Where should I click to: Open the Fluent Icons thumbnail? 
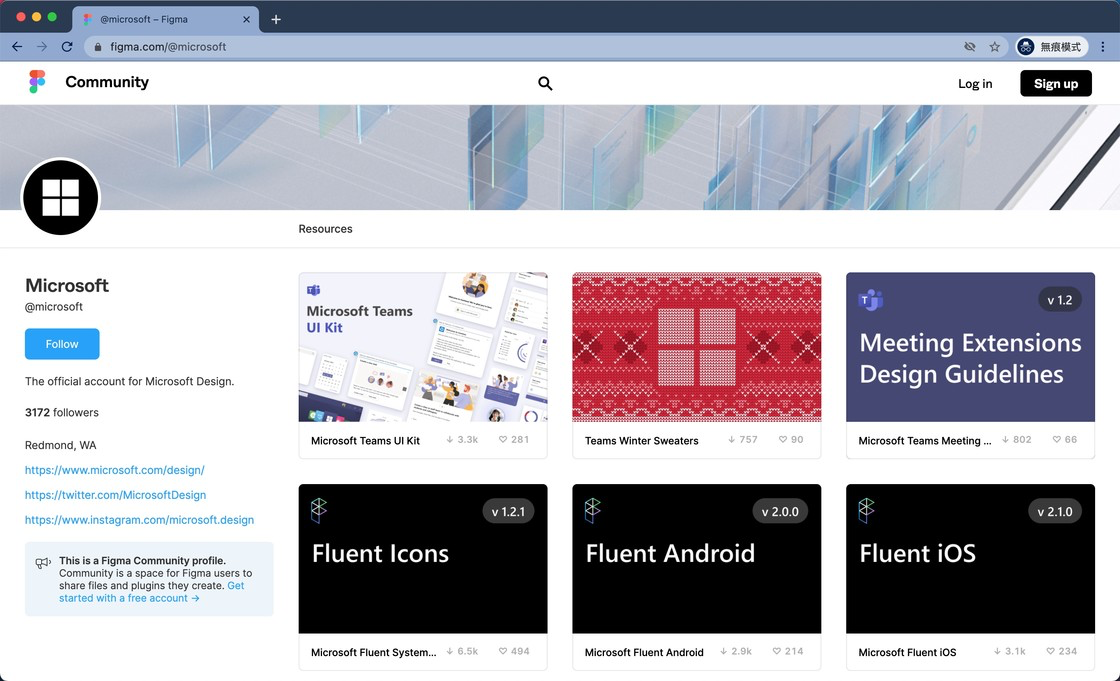(x=423, y=559)
